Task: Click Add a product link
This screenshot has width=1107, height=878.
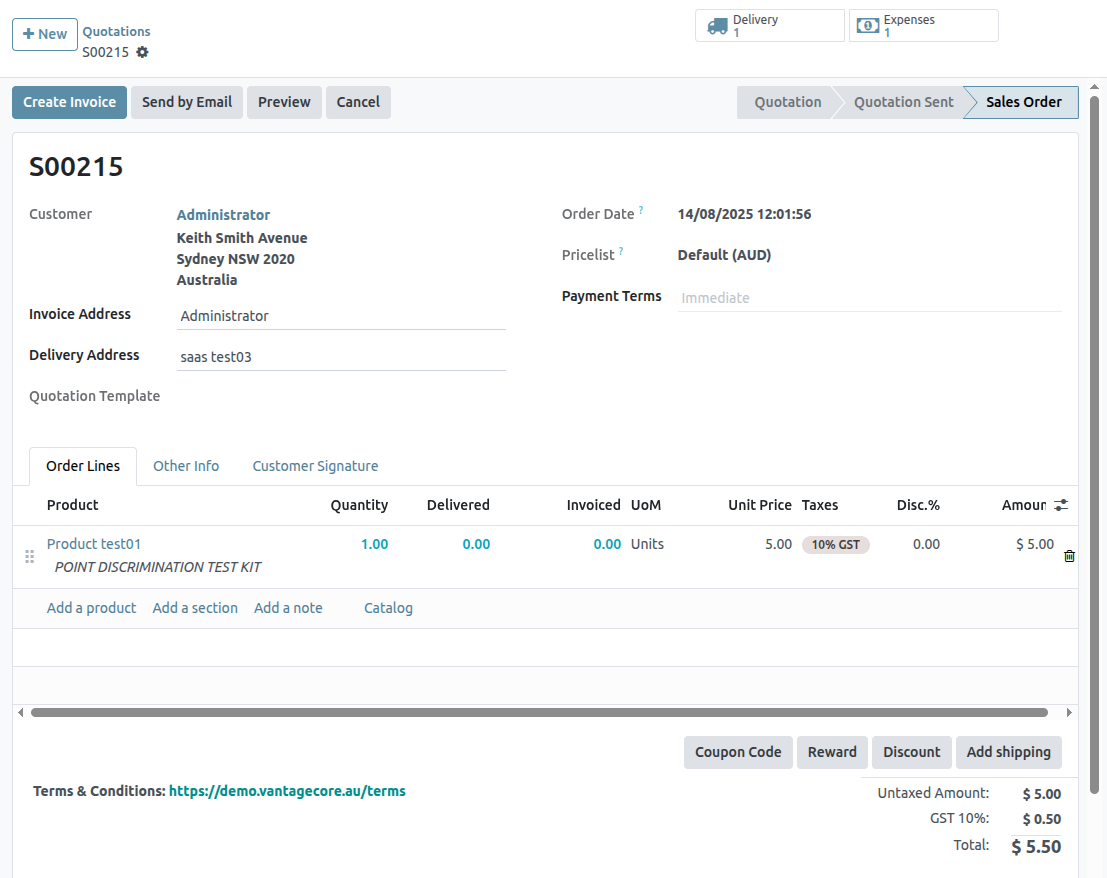Action: tap(91, 608)
